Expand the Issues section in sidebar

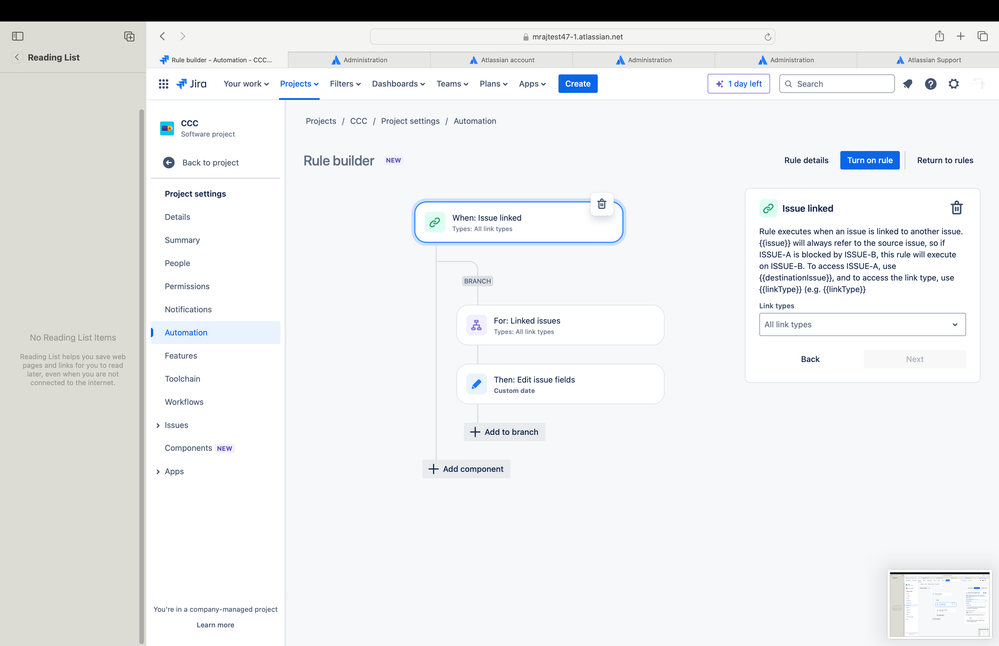click(x=158, y=426)
